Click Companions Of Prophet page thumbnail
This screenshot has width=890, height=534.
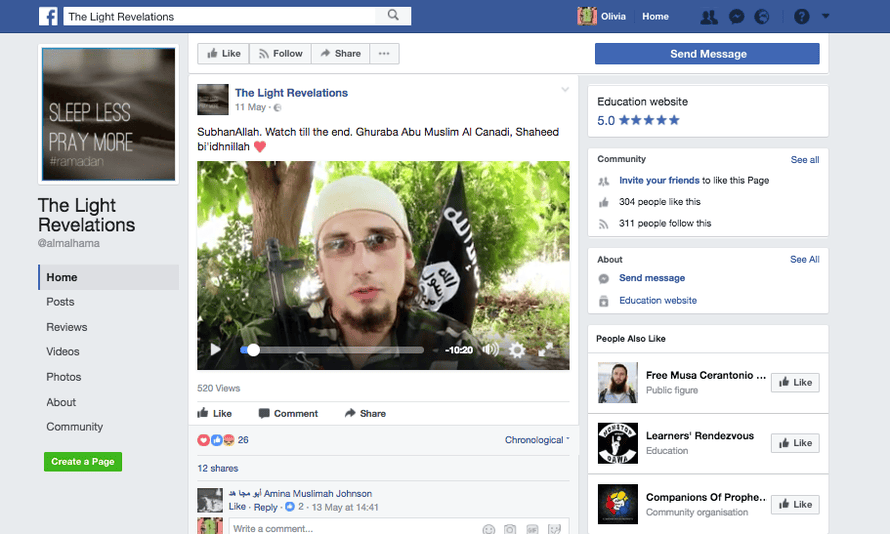[618, 504]
